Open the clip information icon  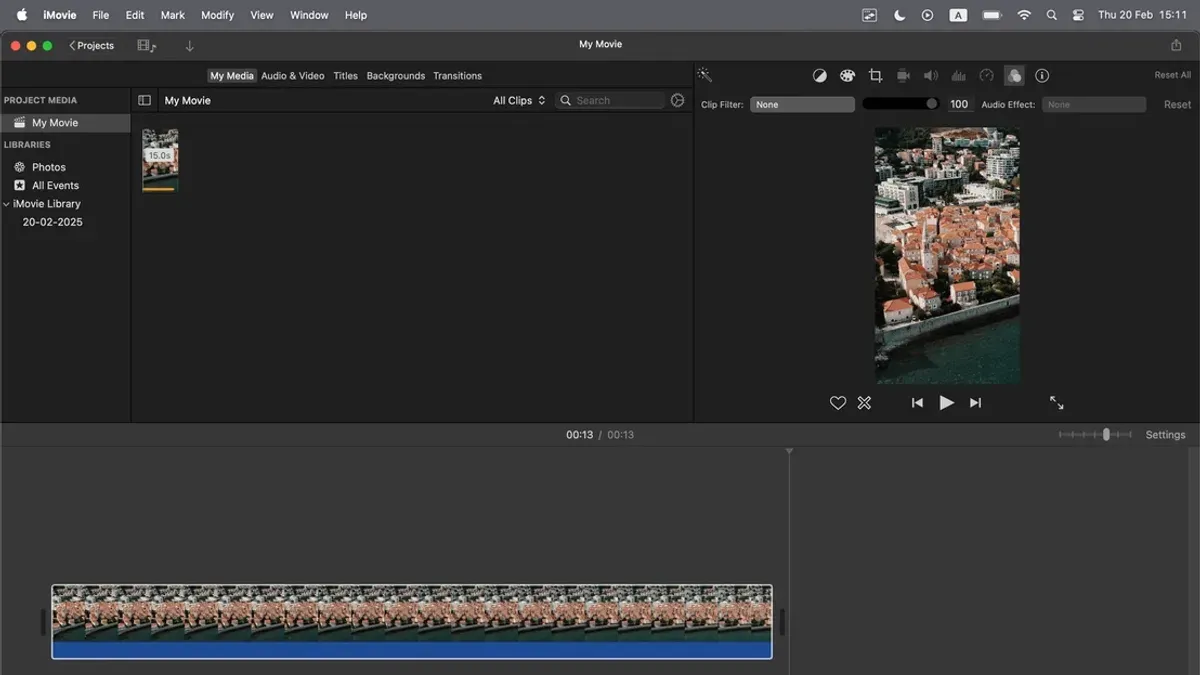tap(1042, 76)
